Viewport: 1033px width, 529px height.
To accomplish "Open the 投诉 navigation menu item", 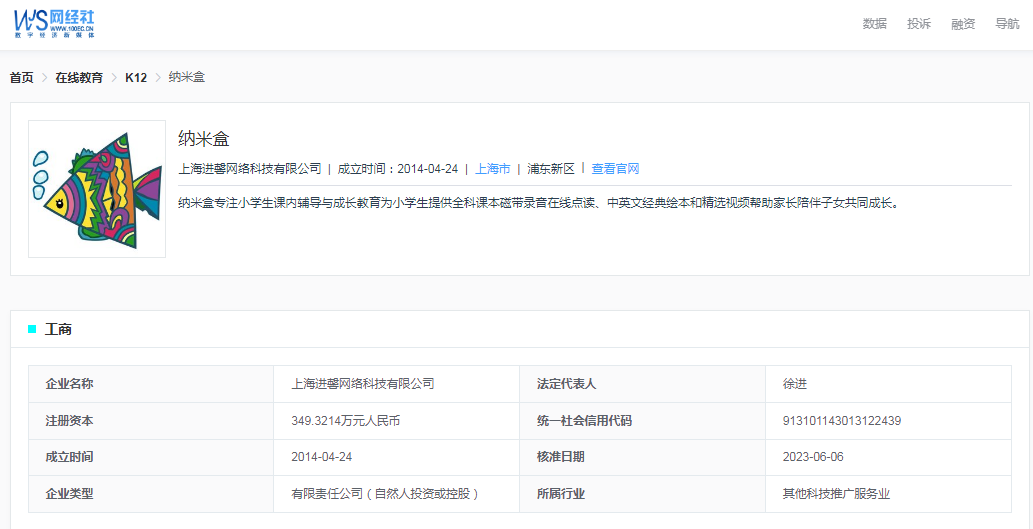I will pos(918,24).
